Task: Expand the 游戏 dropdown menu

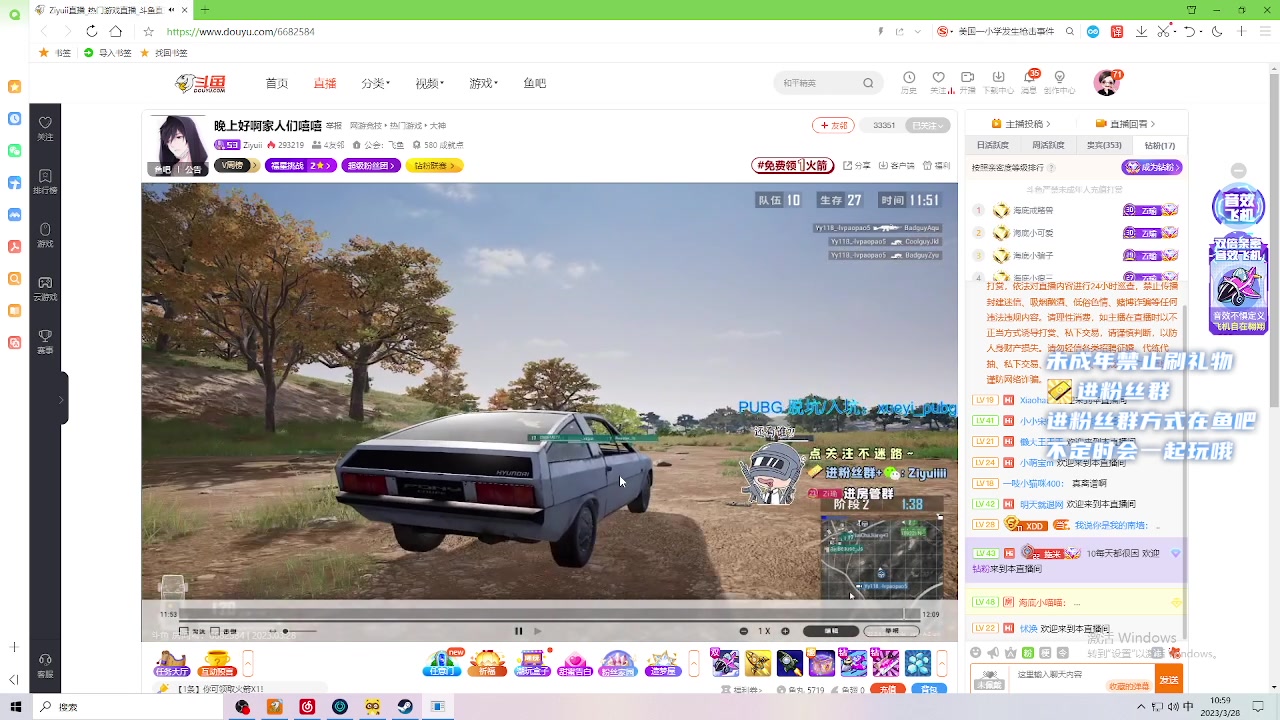Action: (x=483, y=83)
